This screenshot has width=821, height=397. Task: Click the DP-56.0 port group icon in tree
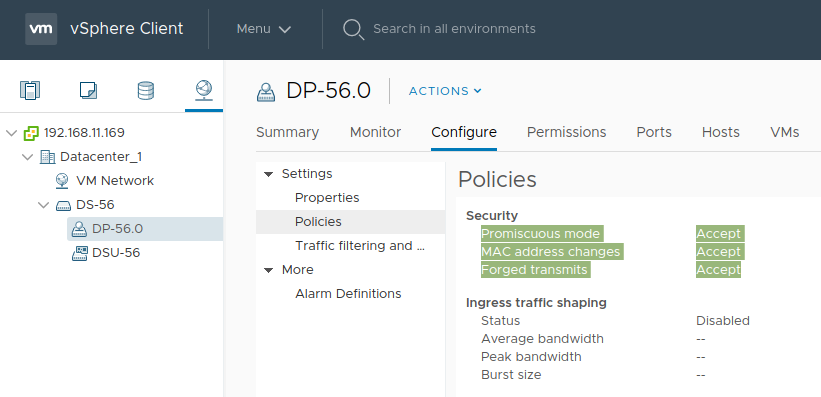tap(79, 229)
